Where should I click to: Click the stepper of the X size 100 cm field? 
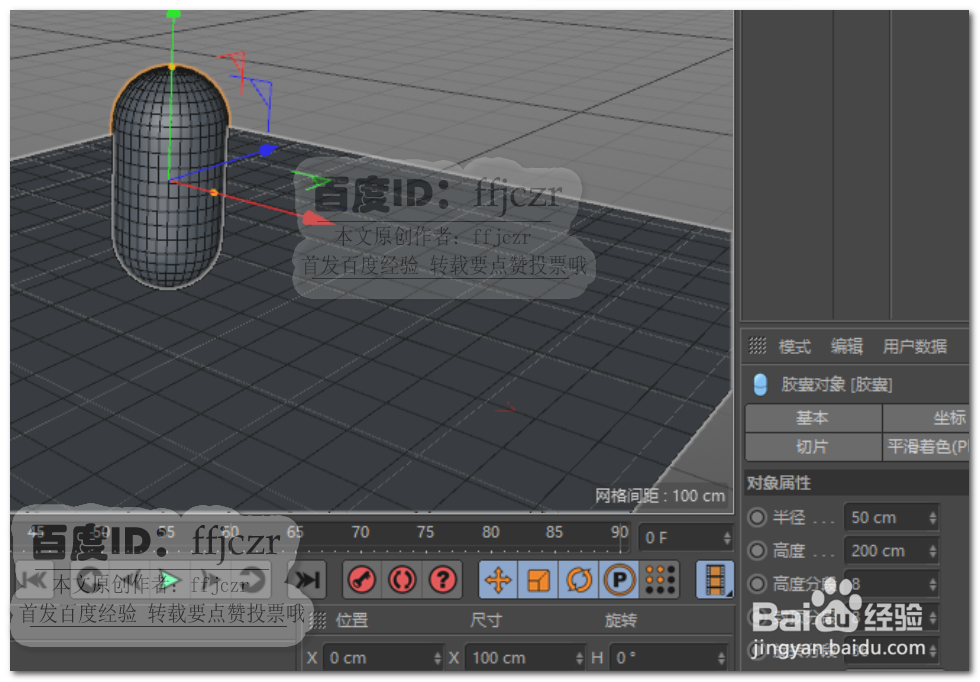click(x=580, y=658)
